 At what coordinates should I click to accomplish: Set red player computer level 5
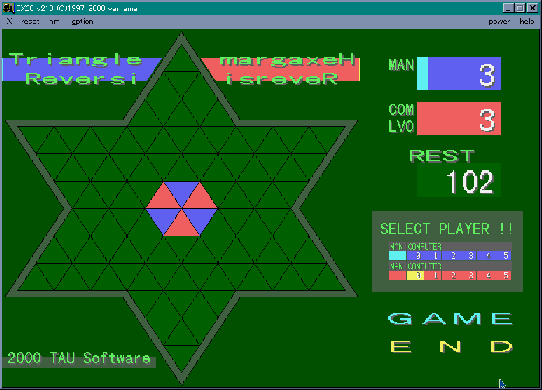pyautogui.click(x=503, y=276)
